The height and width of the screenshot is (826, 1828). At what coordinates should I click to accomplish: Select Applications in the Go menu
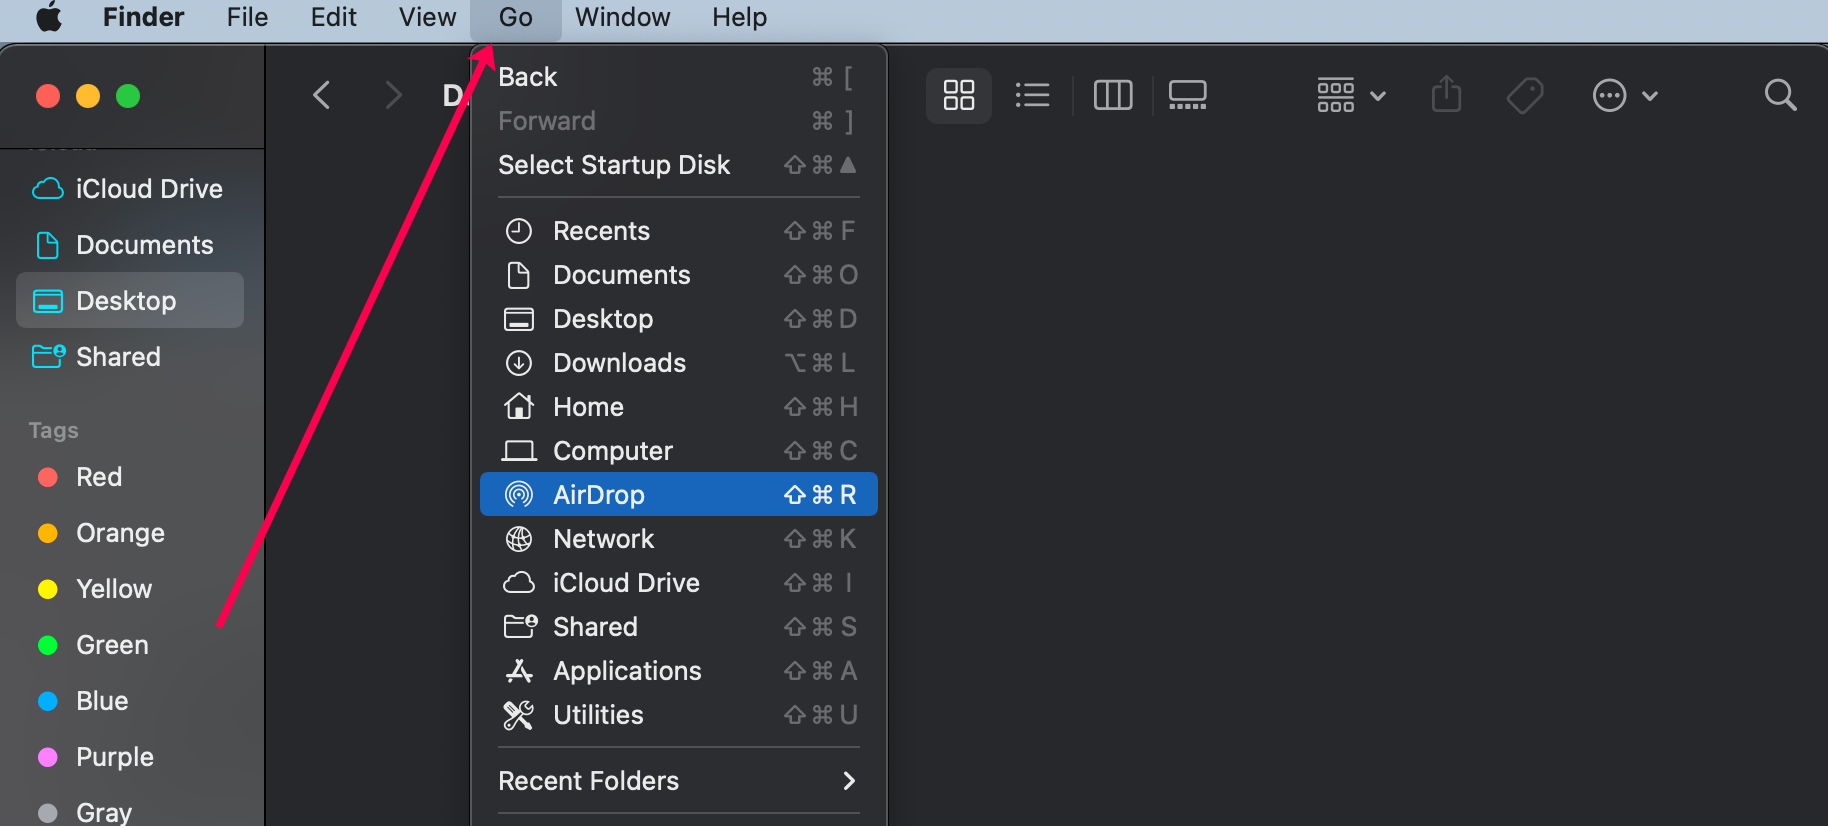[627, 671]
